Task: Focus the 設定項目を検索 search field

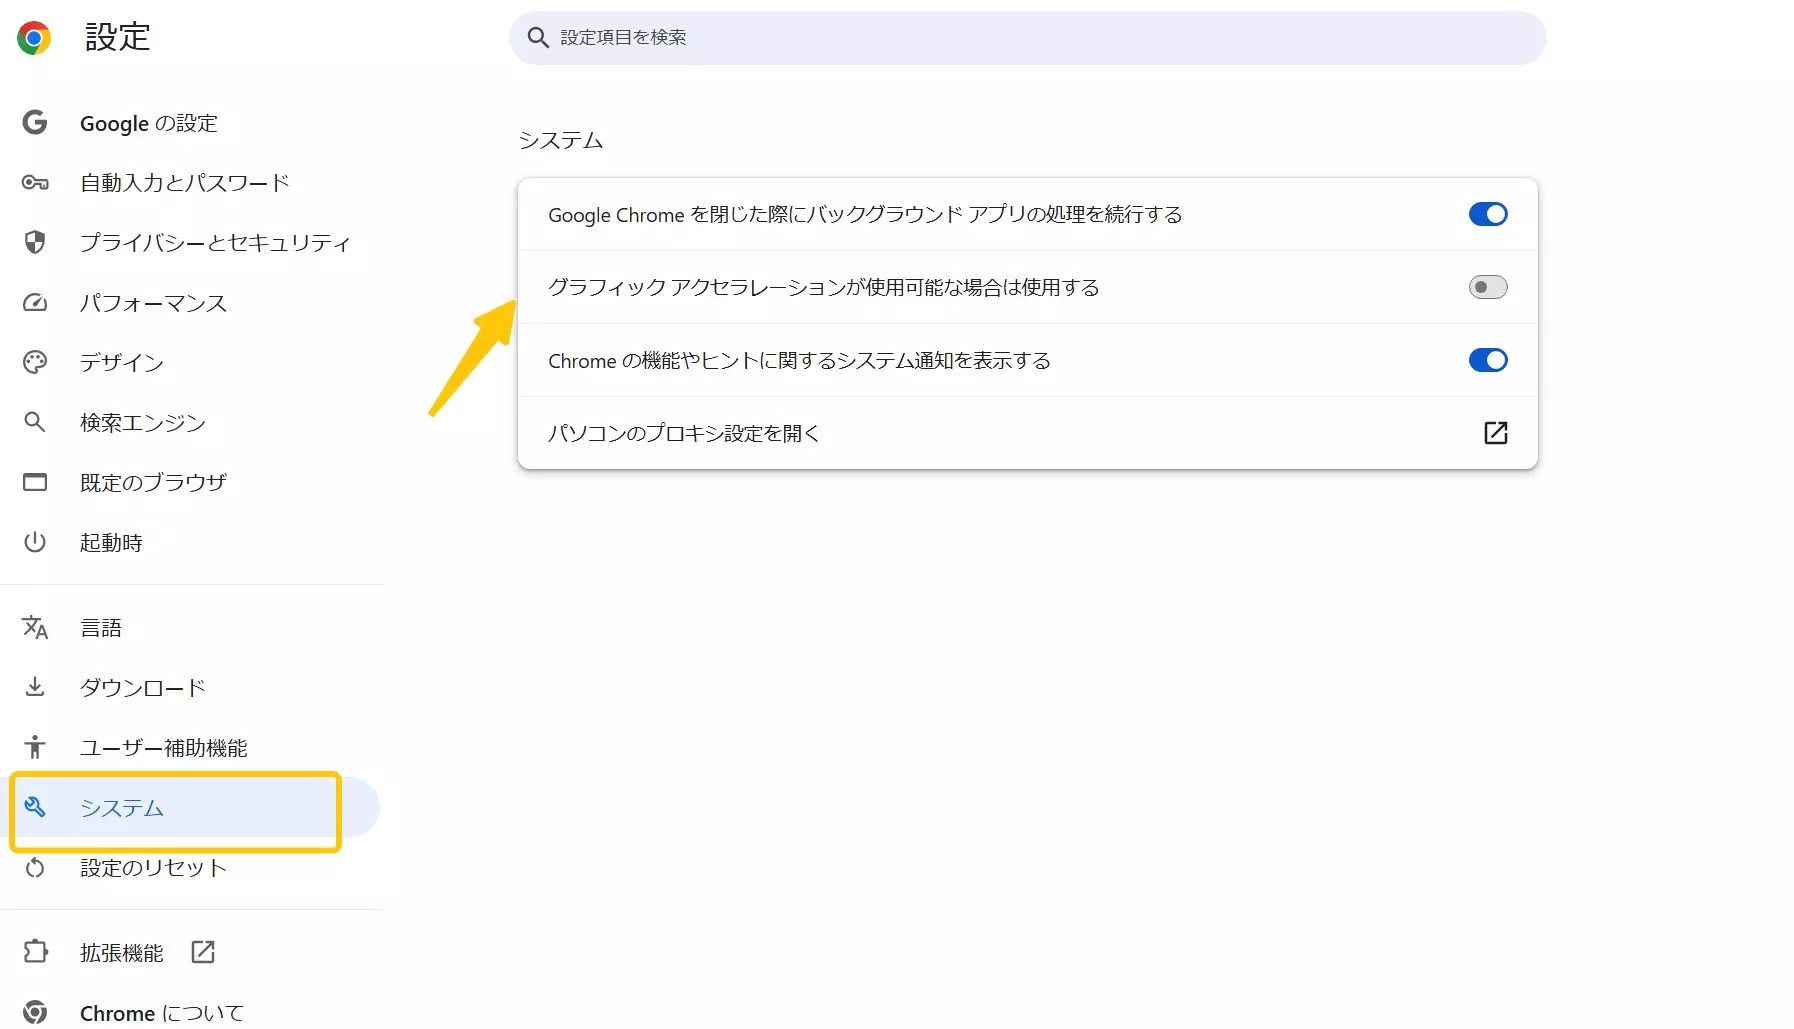Action: pyautogui.click(x=1028, y=38)
